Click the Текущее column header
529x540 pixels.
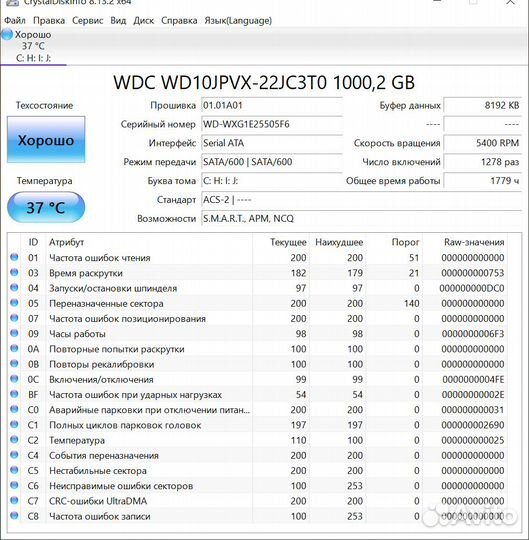288,242
